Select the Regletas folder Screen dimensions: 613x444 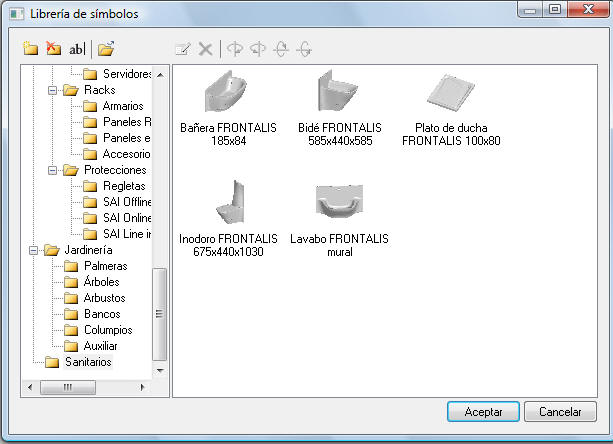click(115, 186)
